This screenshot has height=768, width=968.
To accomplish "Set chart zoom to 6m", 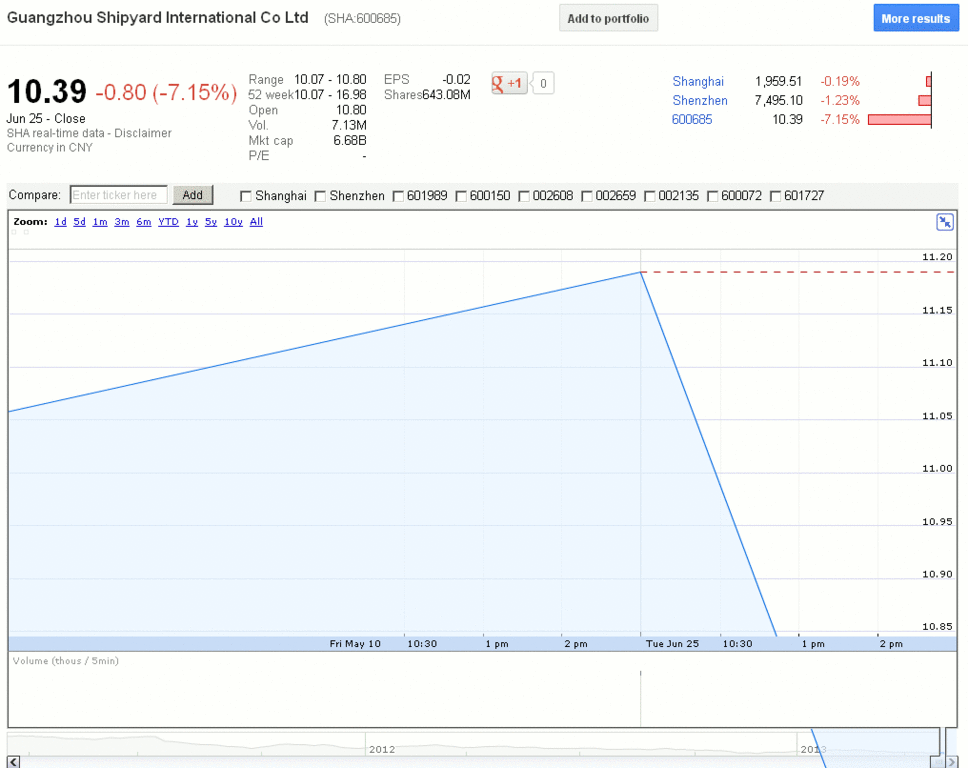I will [x=144, y=222].
